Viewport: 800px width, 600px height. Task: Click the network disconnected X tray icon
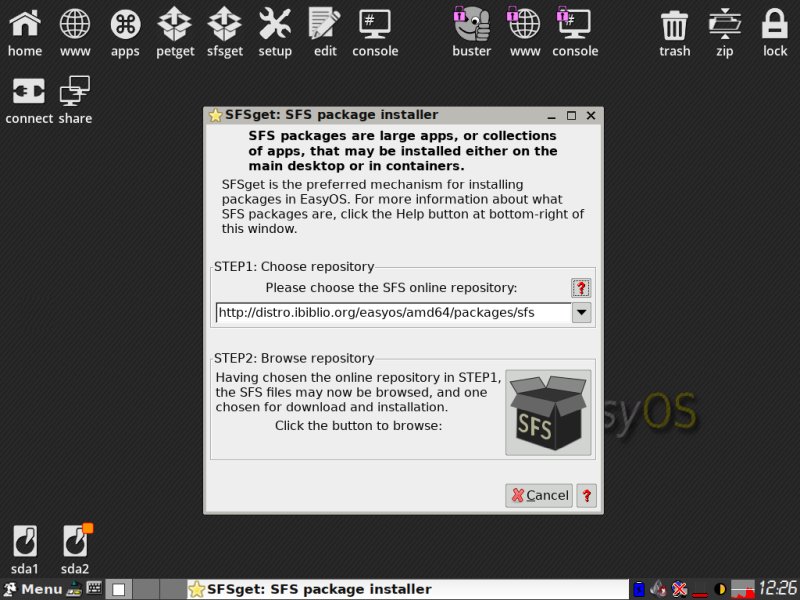[x=679, y=589]
